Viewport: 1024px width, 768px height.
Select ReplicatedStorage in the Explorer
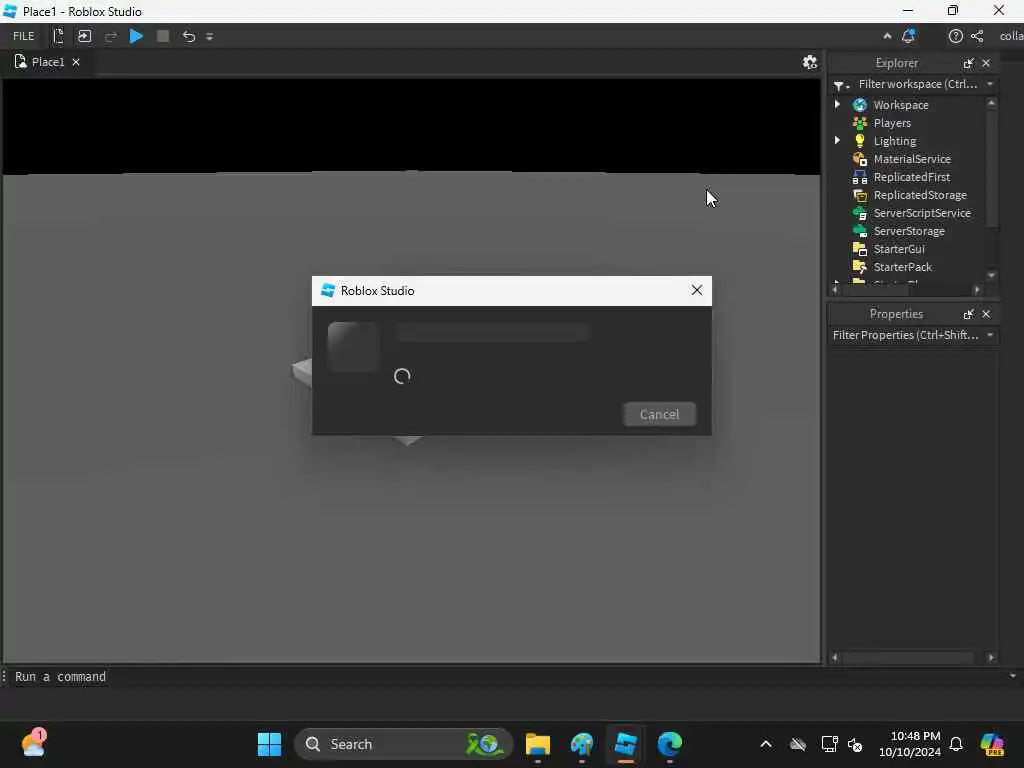(x=920, y=195)
